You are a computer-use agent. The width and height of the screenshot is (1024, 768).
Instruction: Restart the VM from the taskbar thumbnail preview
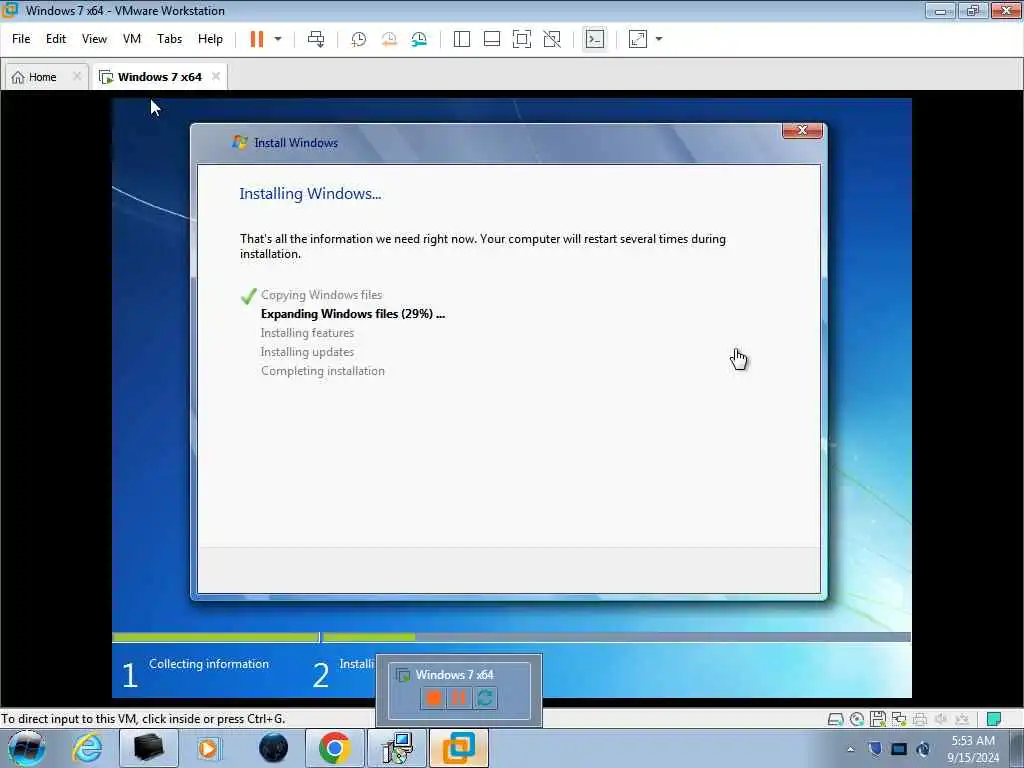[485, 697]
